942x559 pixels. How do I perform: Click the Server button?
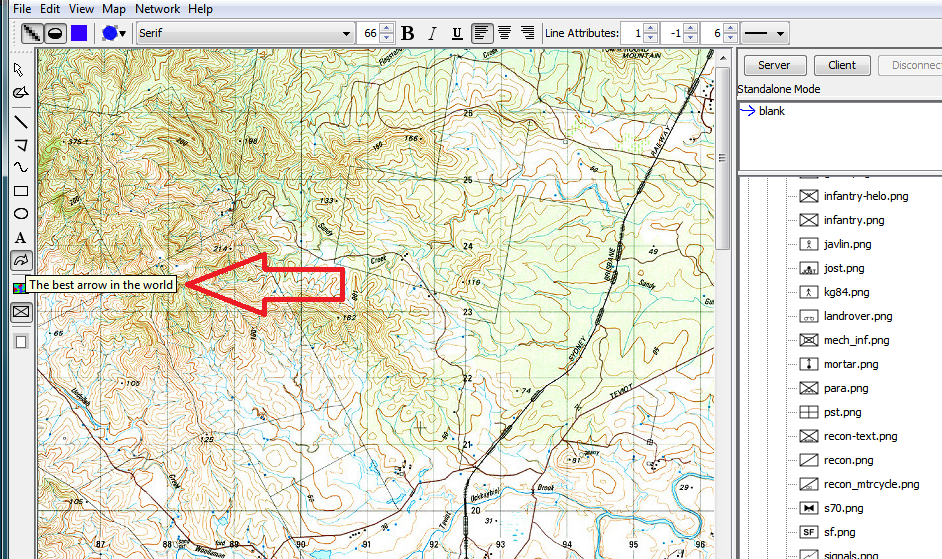tap(774, 65)
